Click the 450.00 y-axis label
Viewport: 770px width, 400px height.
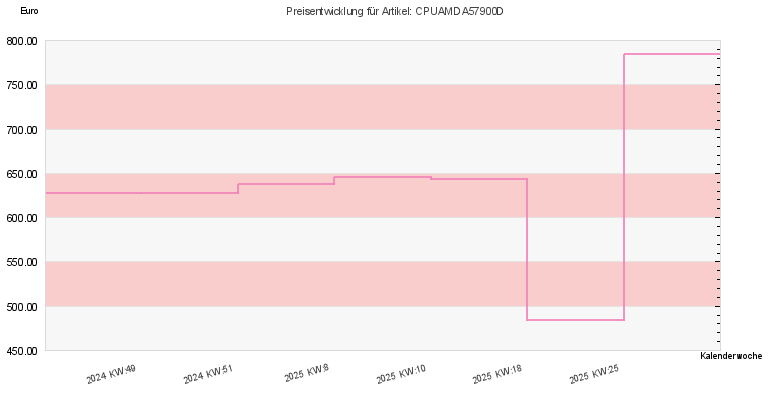[22, 351]
